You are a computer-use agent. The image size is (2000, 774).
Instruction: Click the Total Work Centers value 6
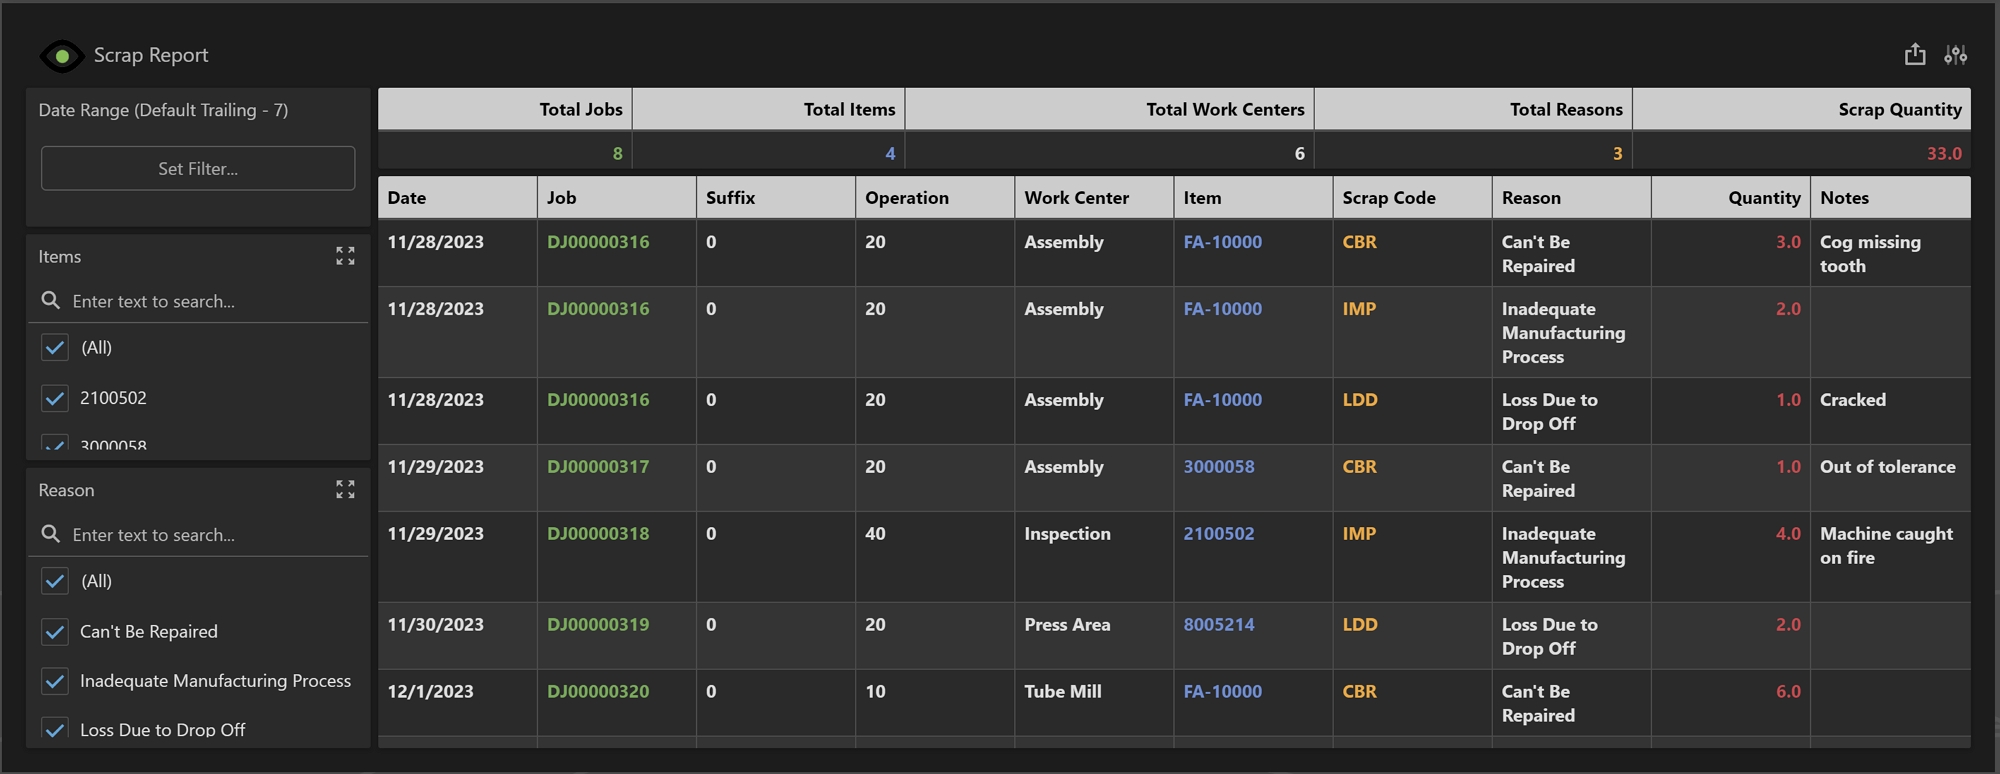[x=1299, y=154]
